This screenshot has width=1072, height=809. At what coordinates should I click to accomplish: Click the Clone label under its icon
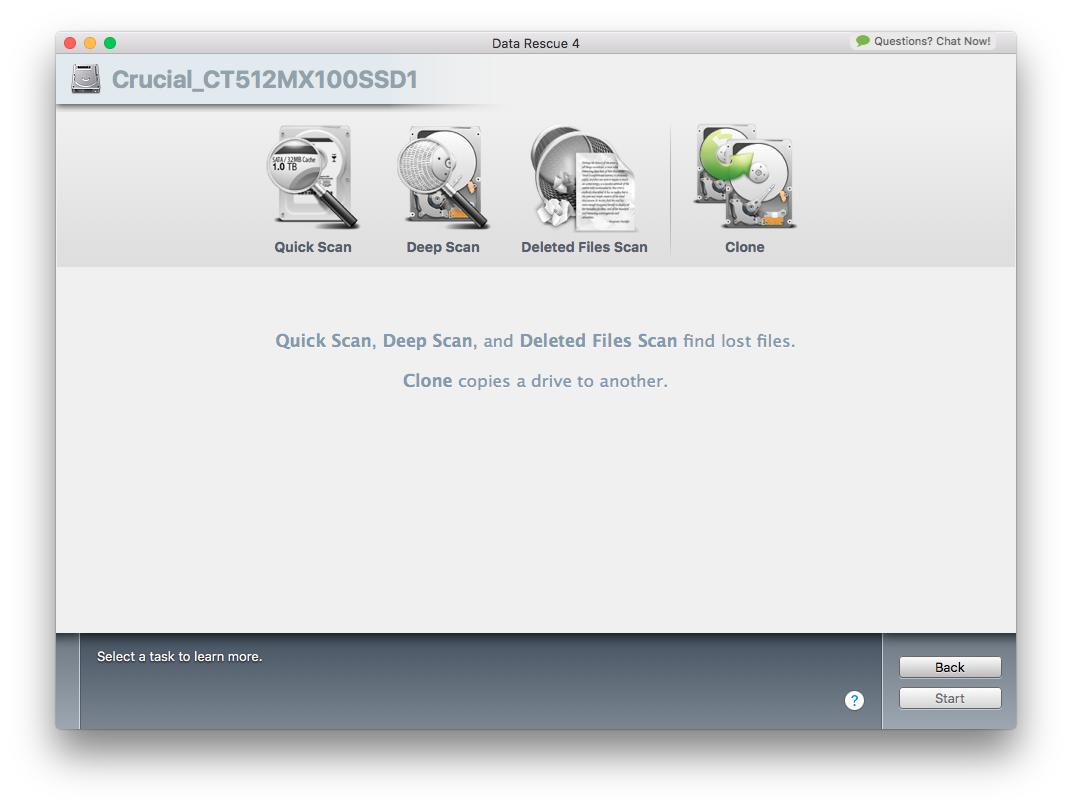(744, 246)
